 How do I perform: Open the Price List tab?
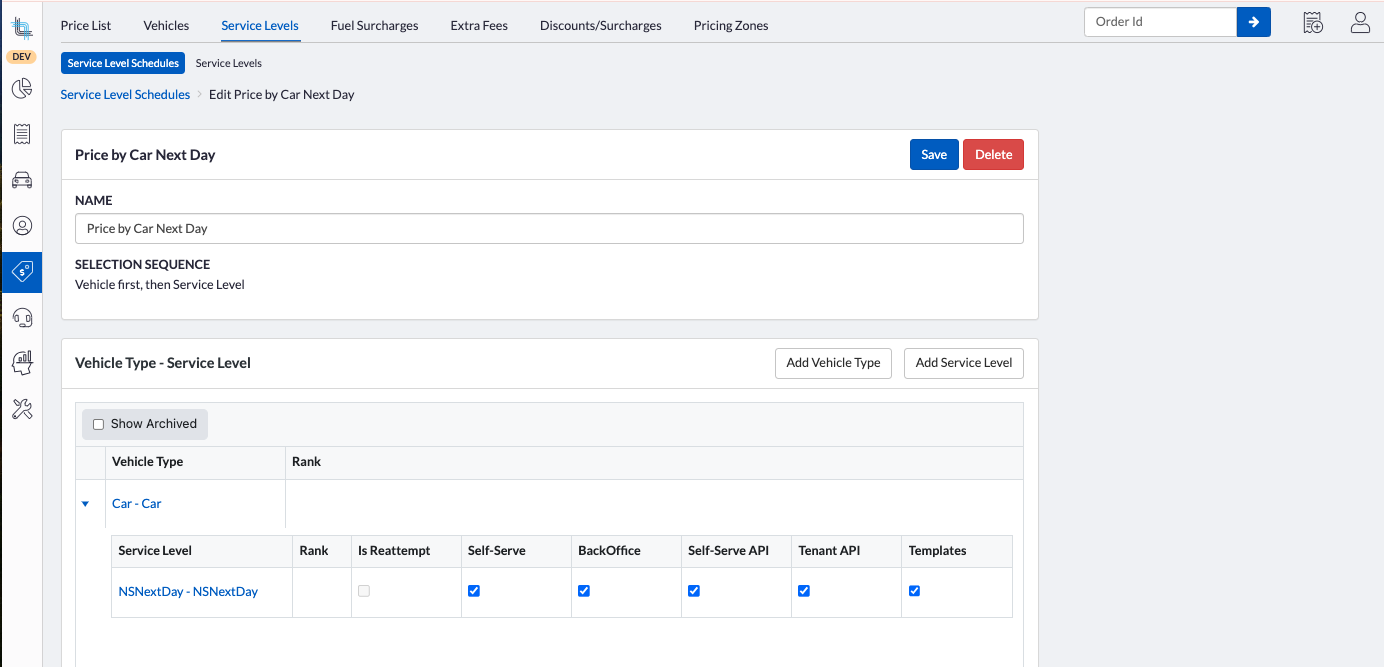(86, 25)
